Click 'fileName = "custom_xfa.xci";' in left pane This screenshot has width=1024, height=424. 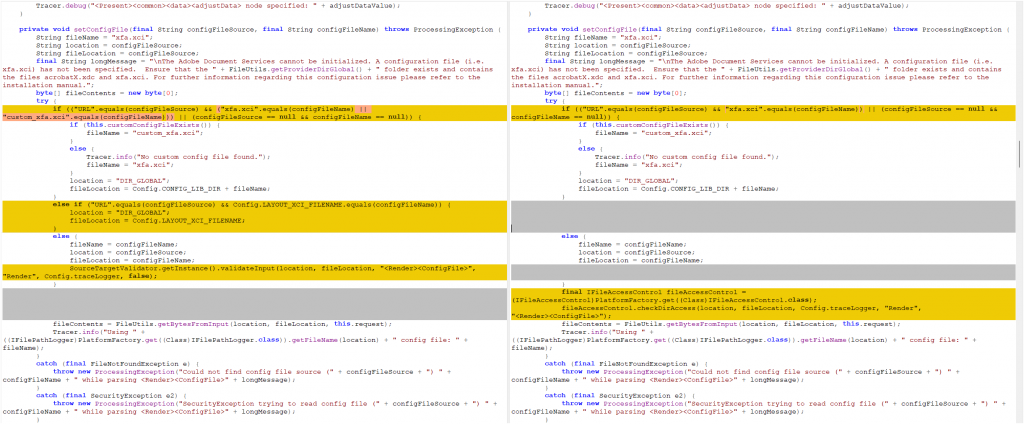[144, 132]
